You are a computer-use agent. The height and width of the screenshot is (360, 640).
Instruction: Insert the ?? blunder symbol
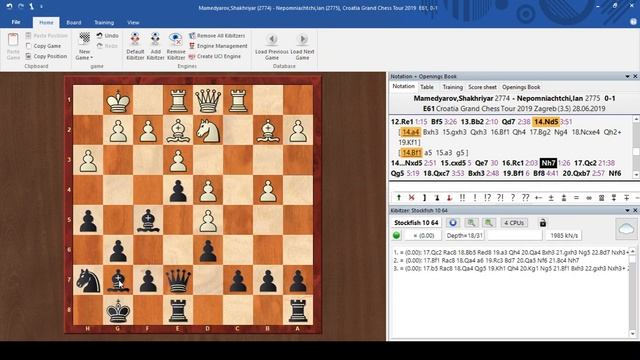526,198
